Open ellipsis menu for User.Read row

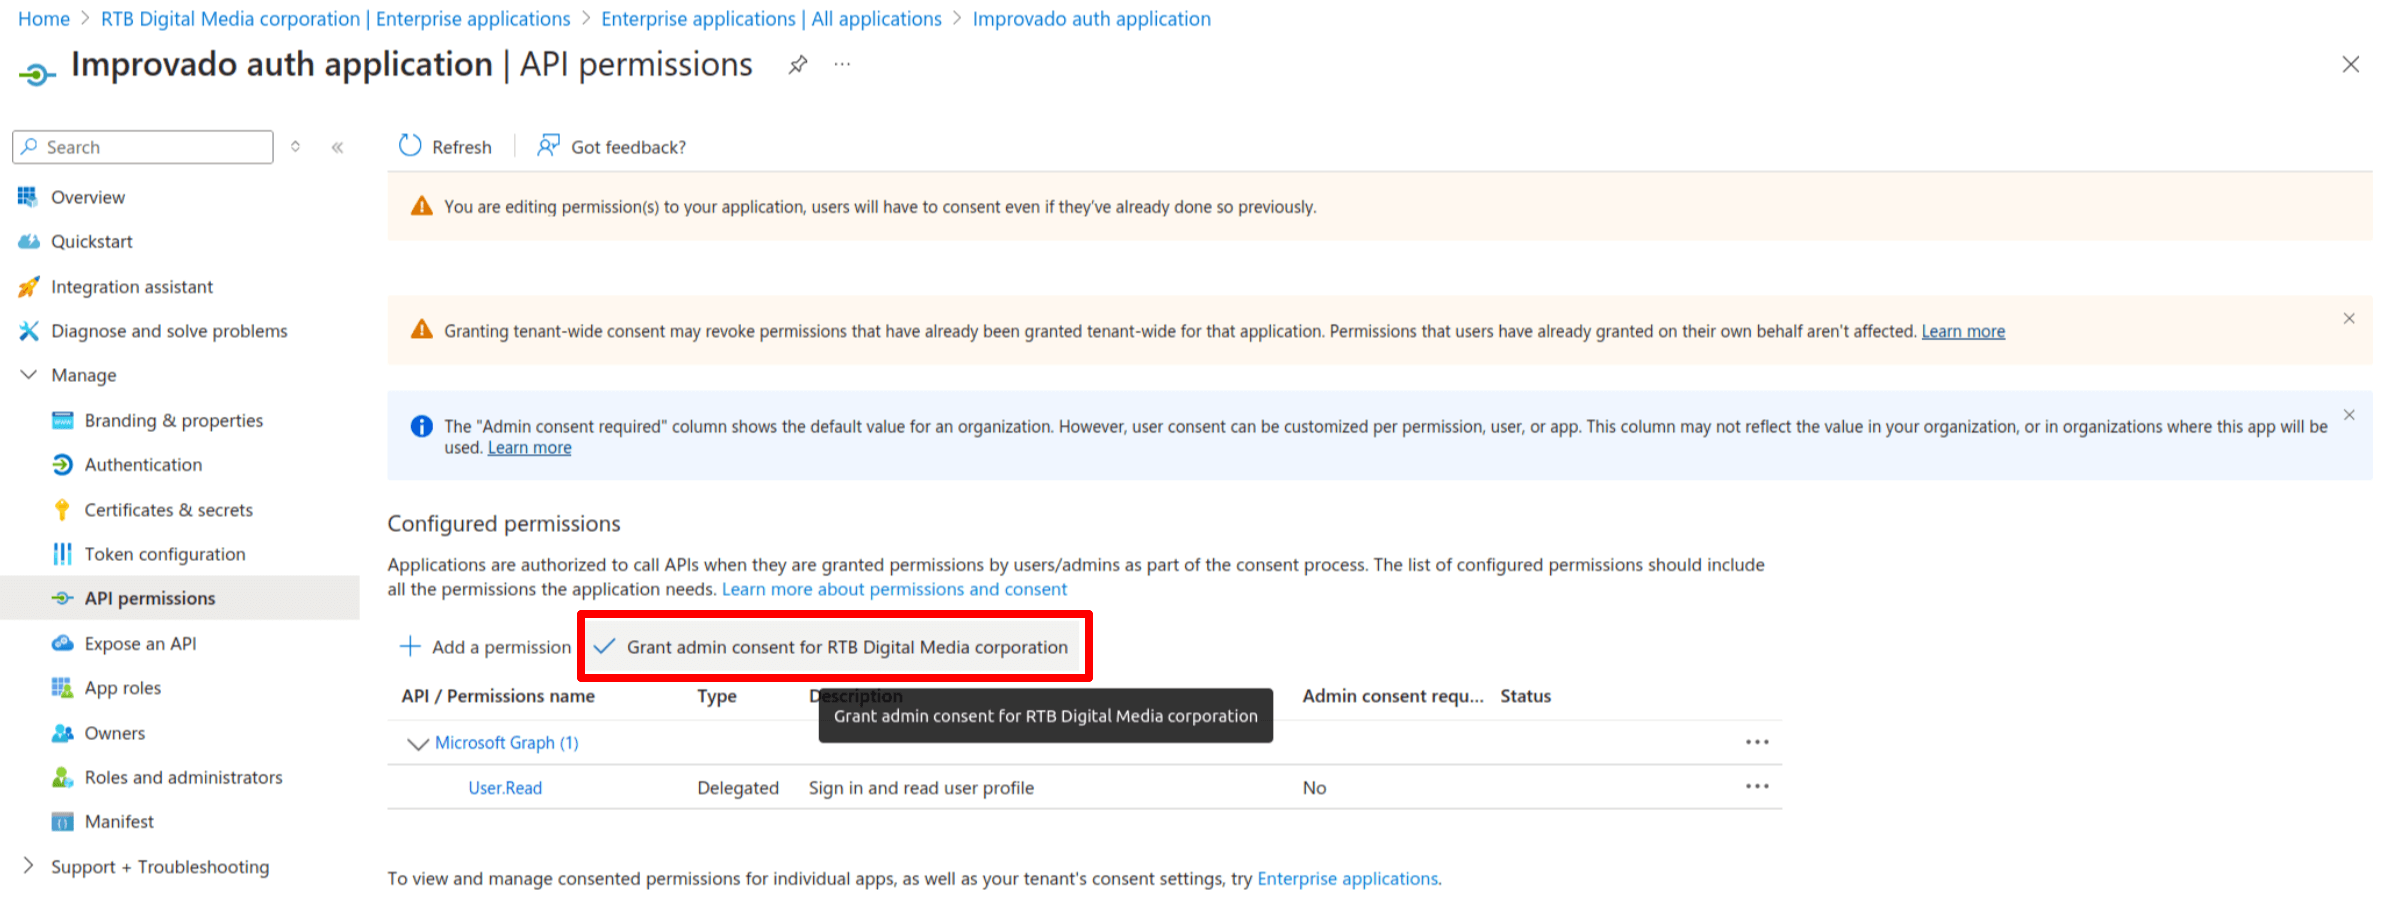click(1757, 787)
